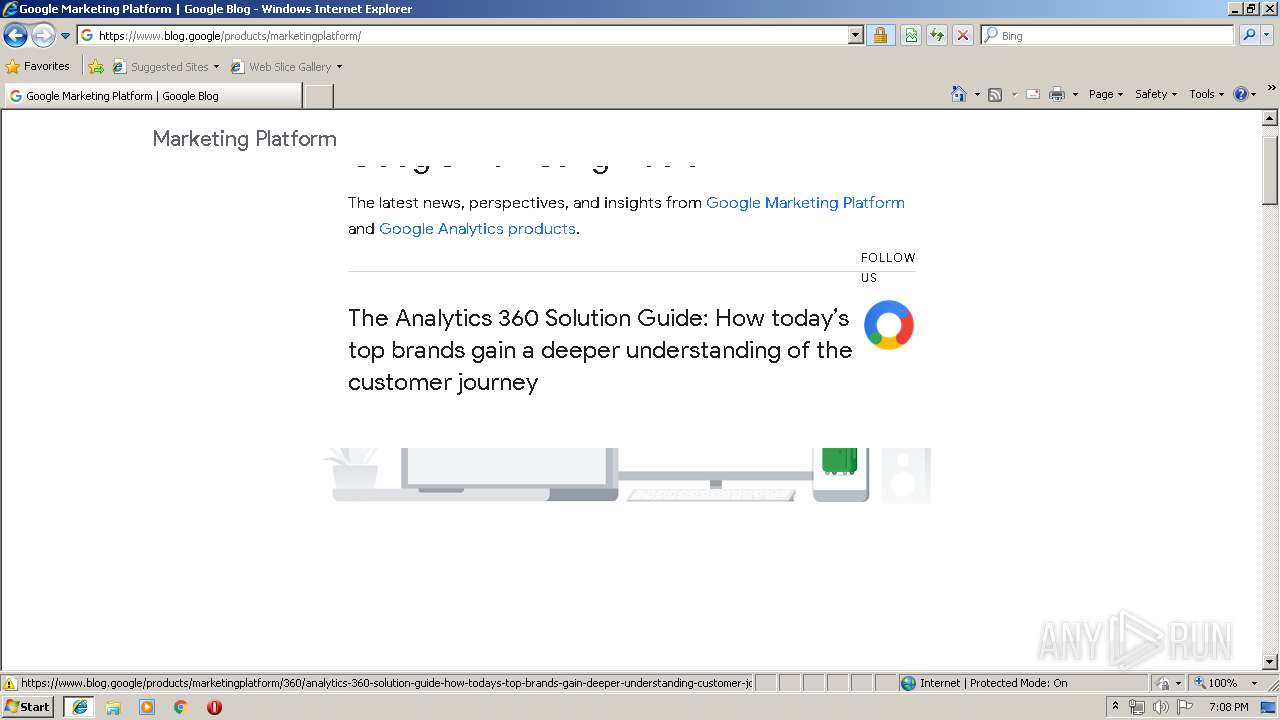Click the Action Center flag icon
Image resolution: width=1280 pixels, height=720 pixels.
(x=1185, y=707)
